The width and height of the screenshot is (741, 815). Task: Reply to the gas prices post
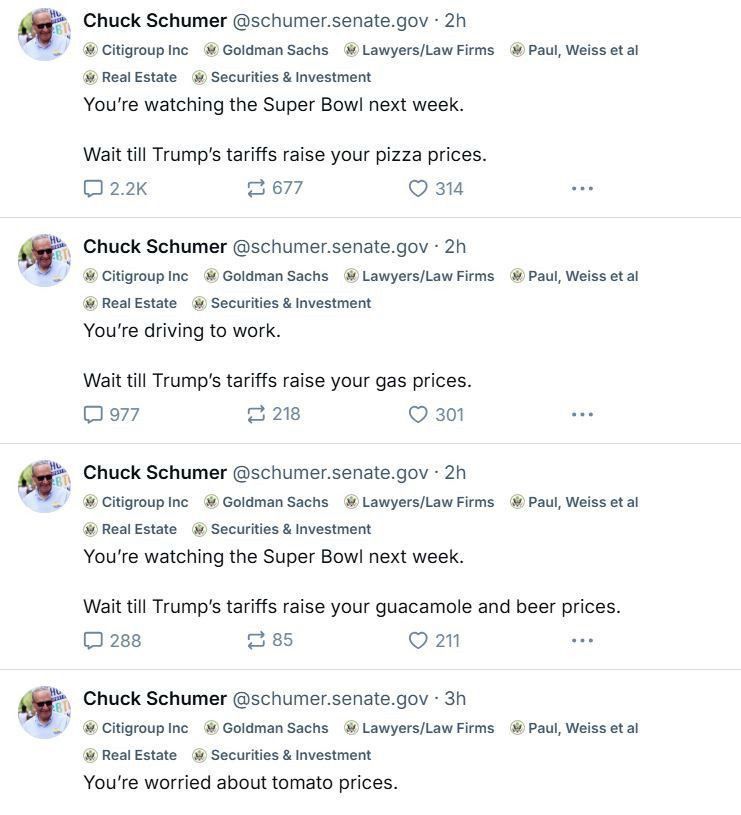click(93, 414)
